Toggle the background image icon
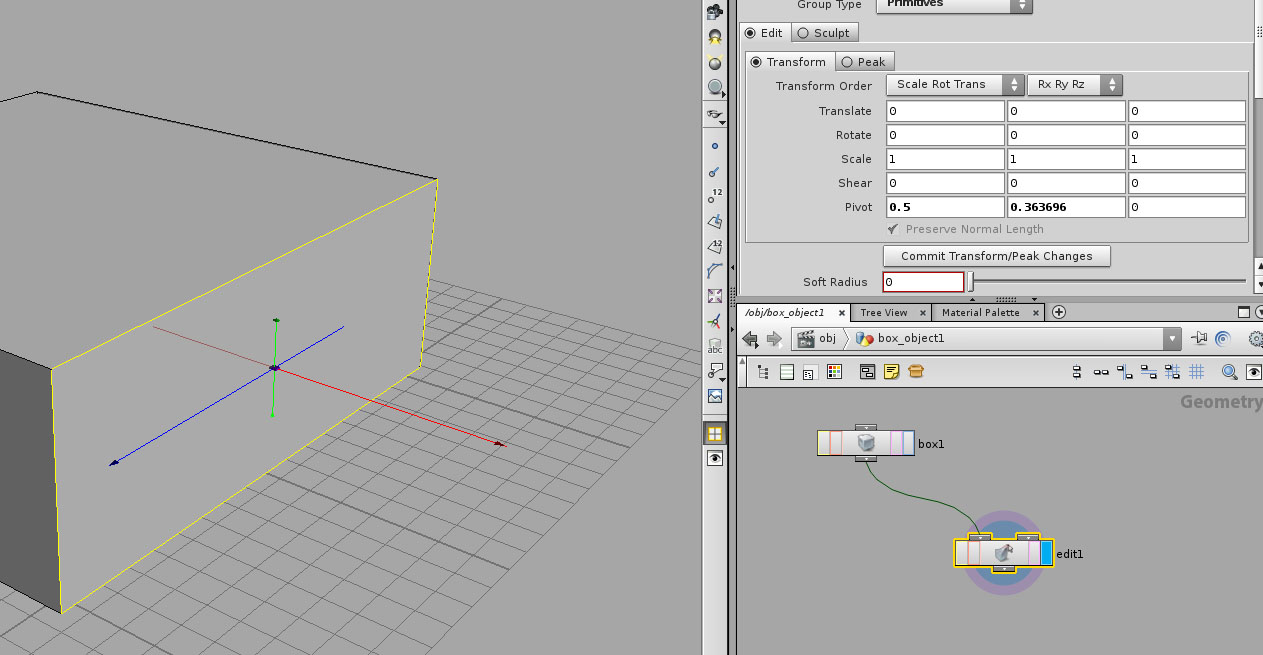1263x655 pixels. [714, 396]
